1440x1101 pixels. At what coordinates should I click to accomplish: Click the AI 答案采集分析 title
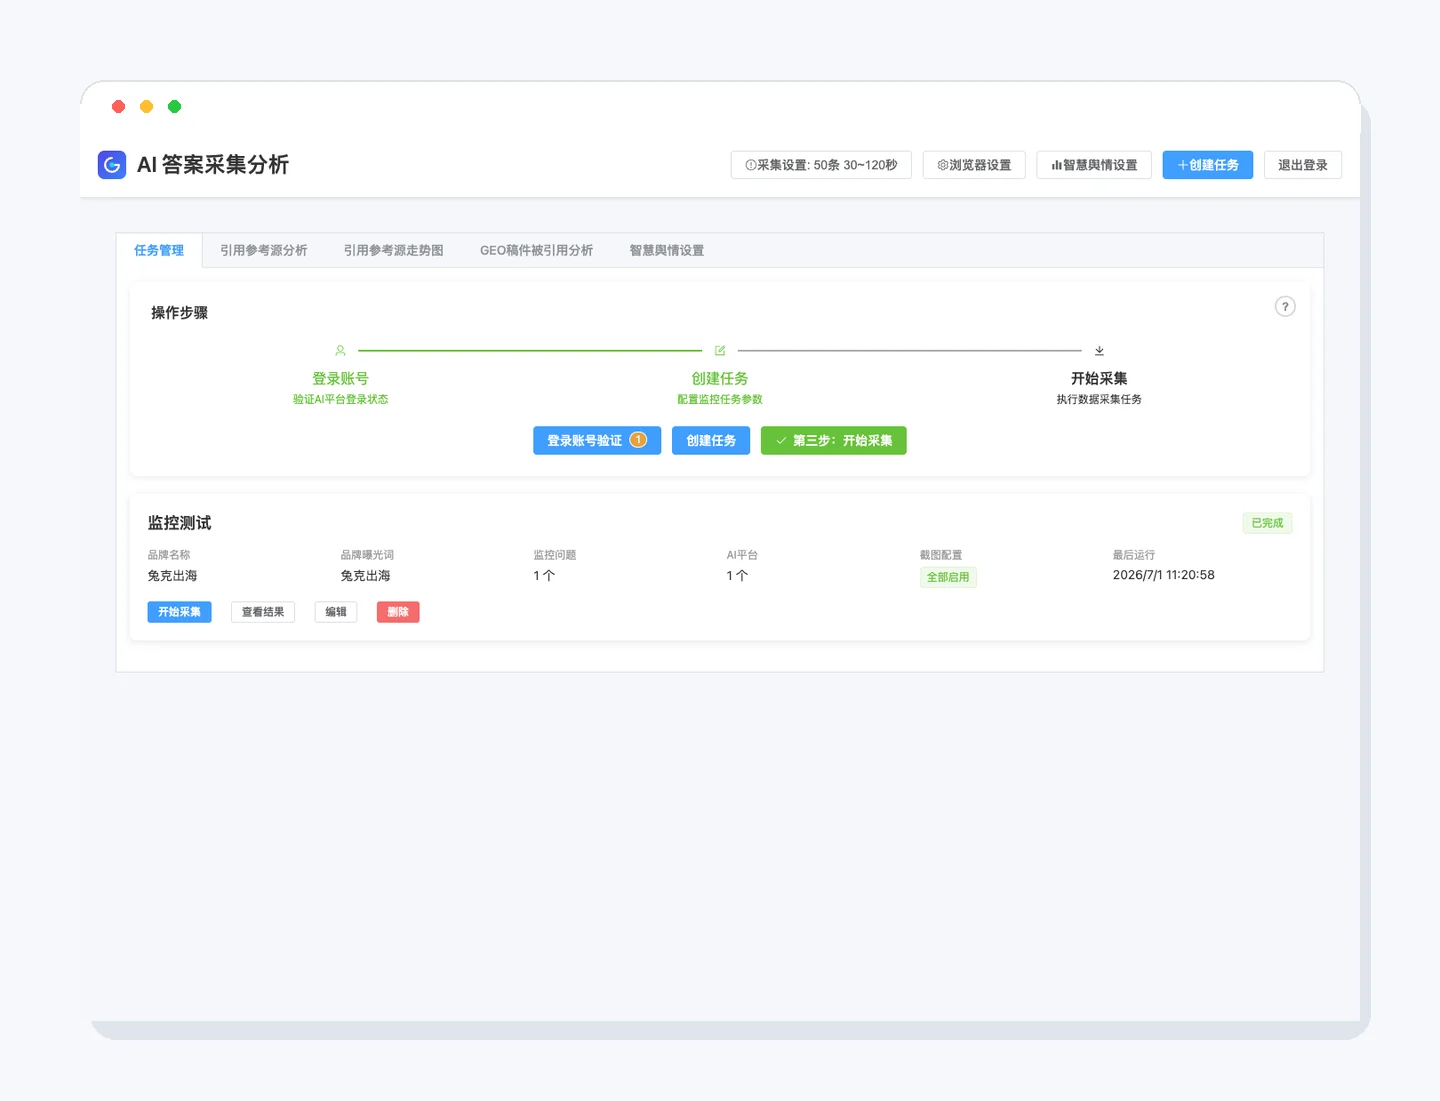213,165
